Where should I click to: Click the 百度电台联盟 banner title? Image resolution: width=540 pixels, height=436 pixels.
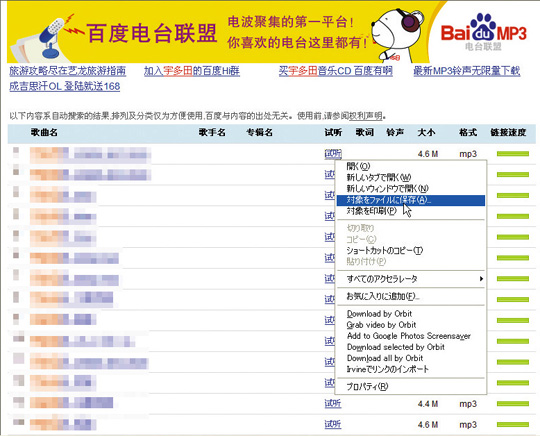(152, 33)
